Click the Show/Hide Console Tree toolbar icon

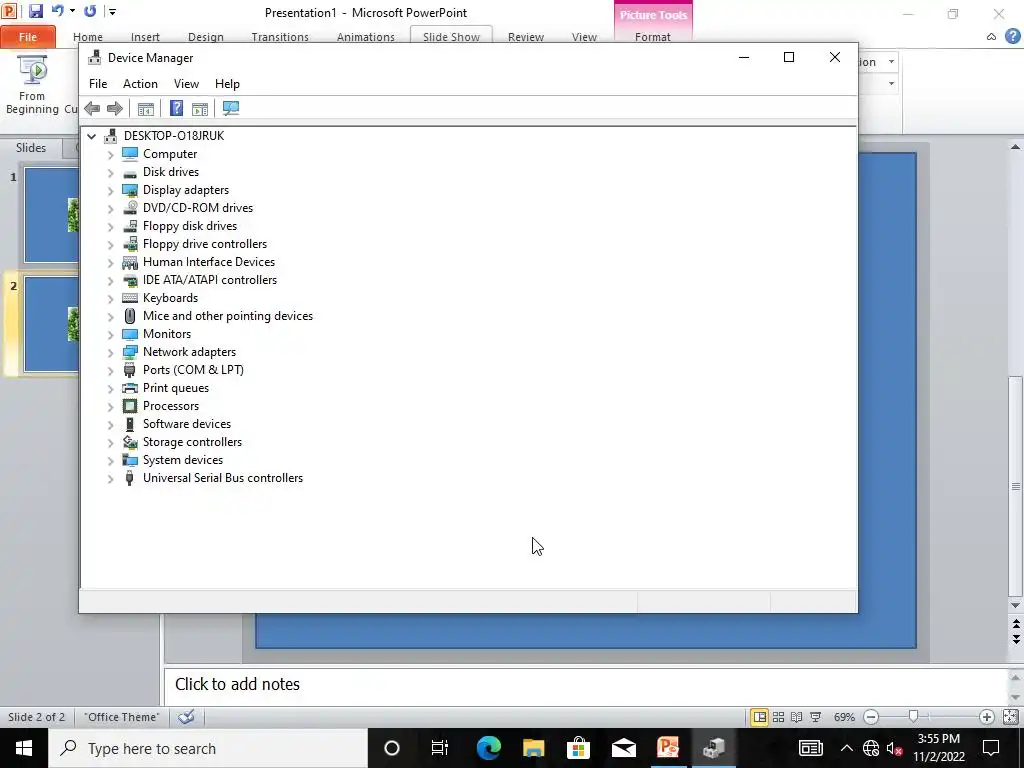tap(146, 108)
